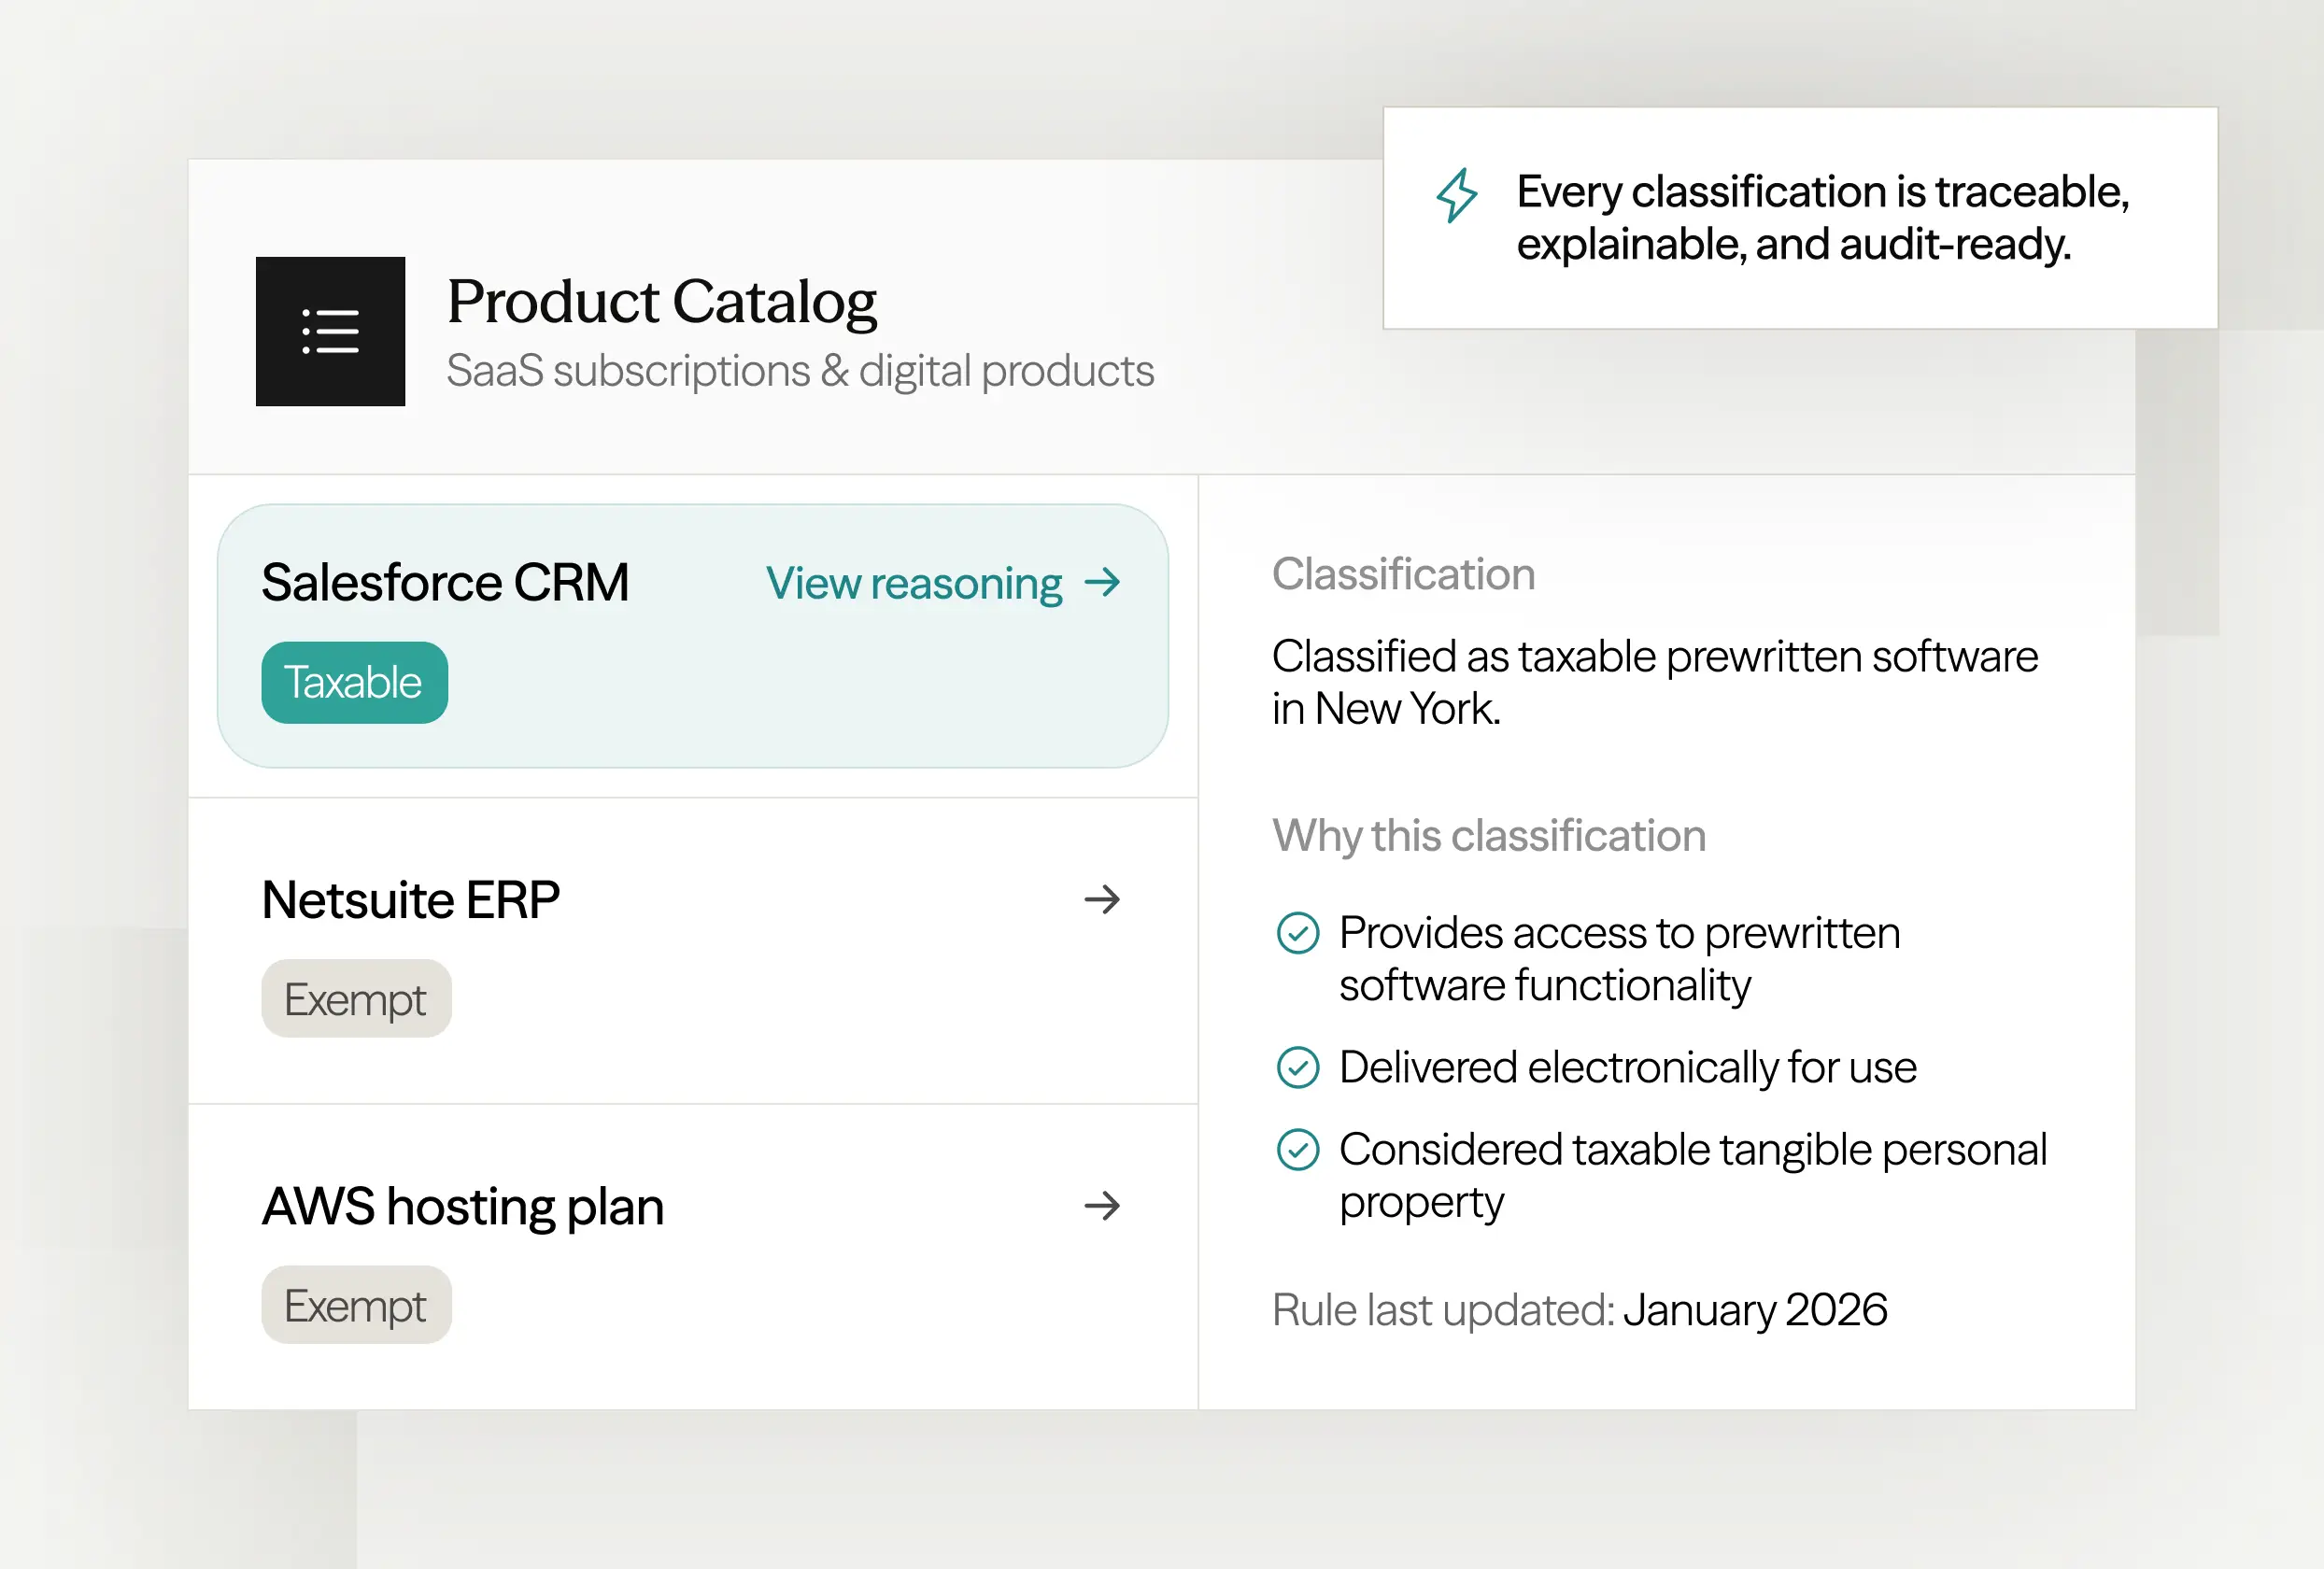Screen dimensions: 2324x1569
Task: Select the AWS hosting plan name
Action: pyautogui.click(x=462, y=1206)
